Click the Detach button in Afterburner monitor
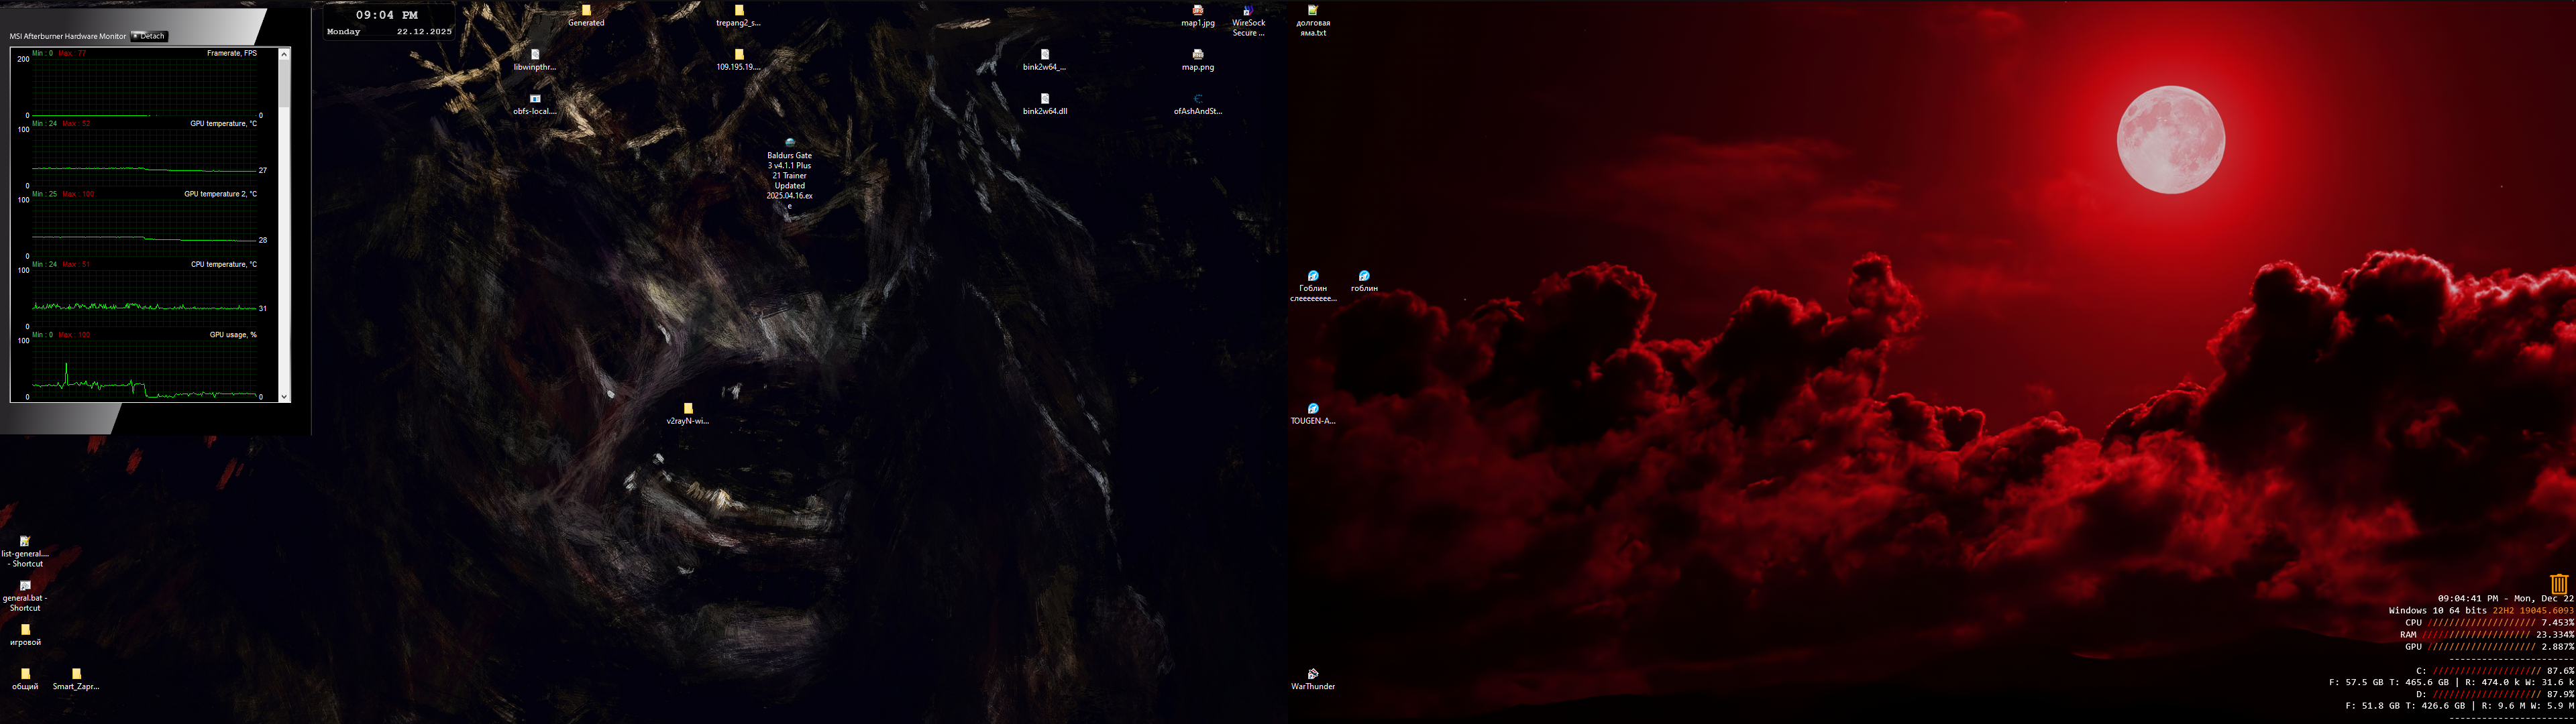 (x=150, y=36)
